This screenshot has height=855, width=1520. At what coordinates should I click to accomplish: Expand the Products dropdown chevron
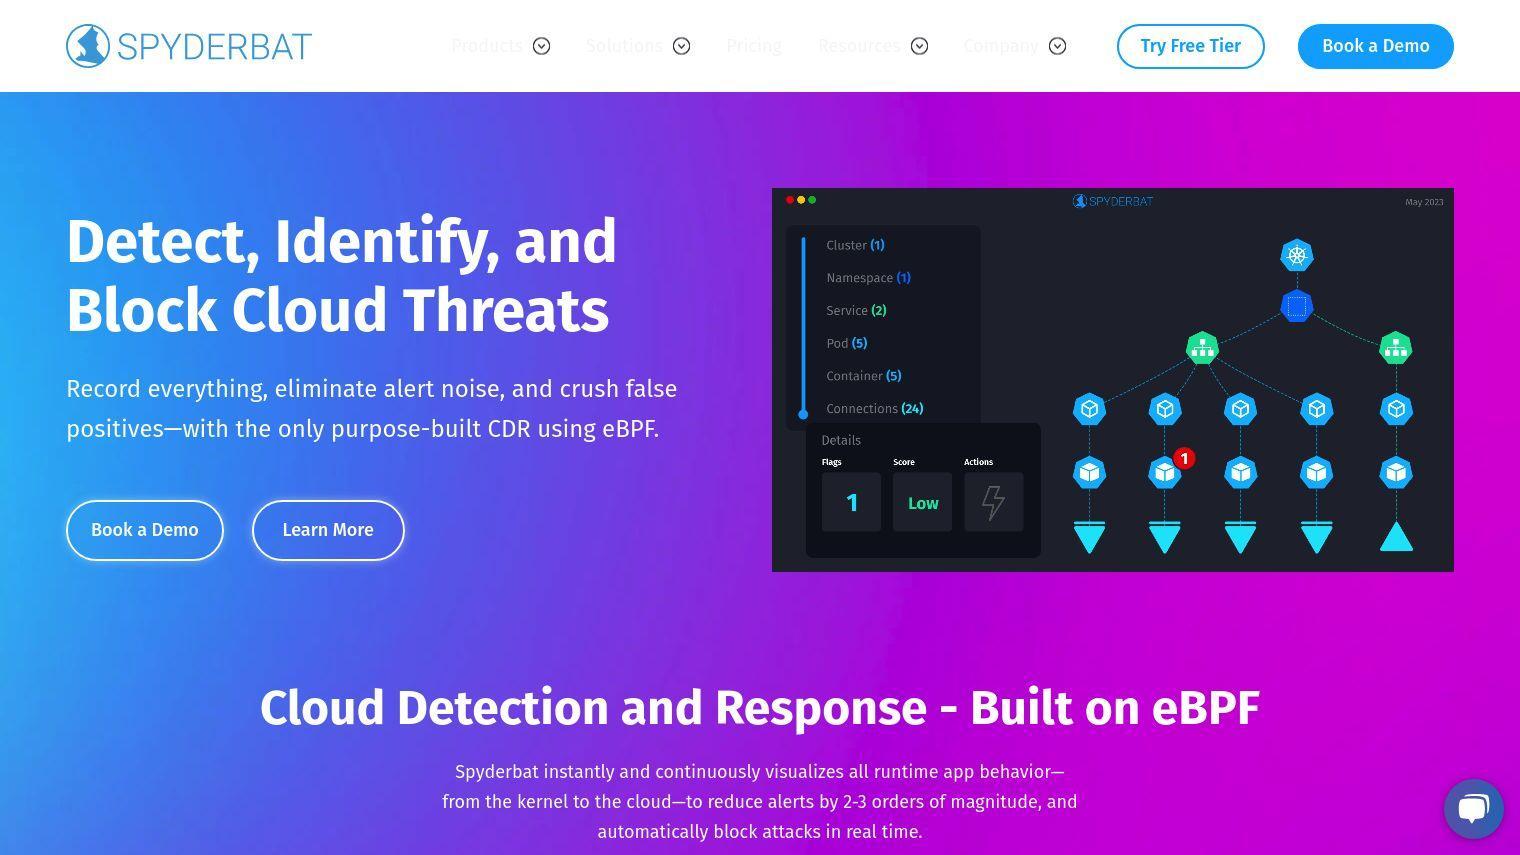coord(541,46)
